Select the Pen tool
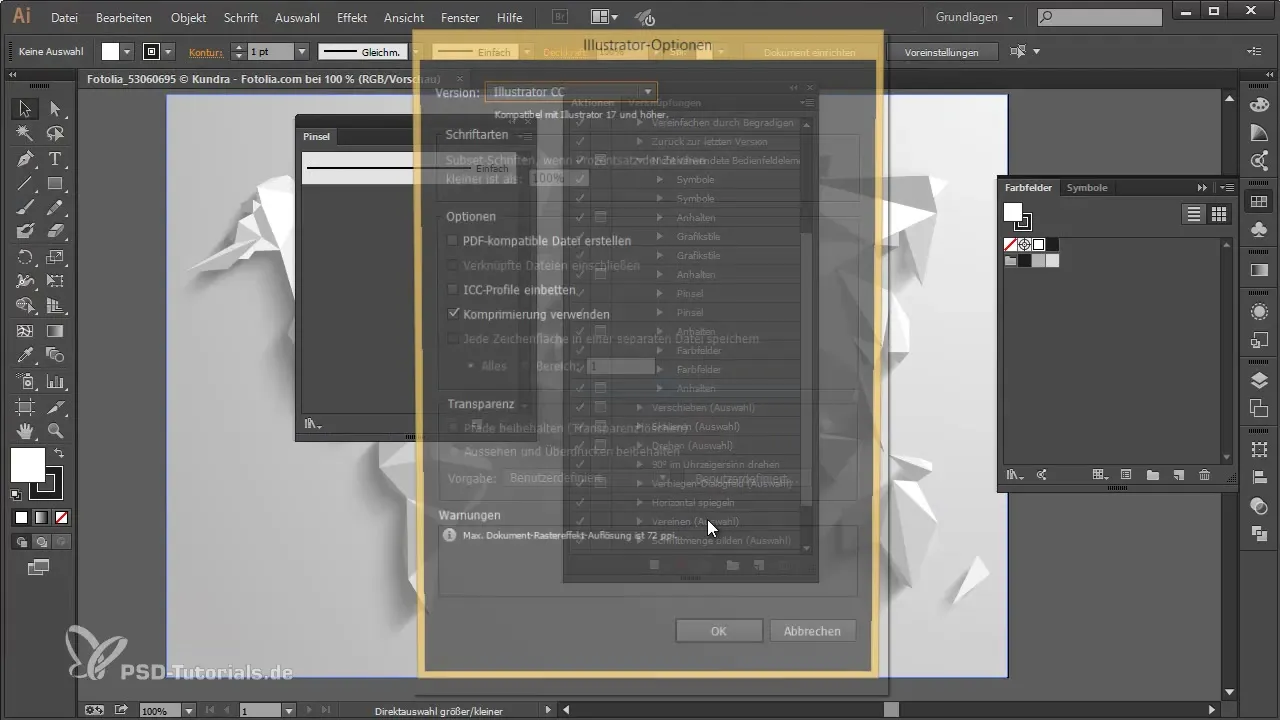Viewport: 1280px width, 720px height. 25,159
